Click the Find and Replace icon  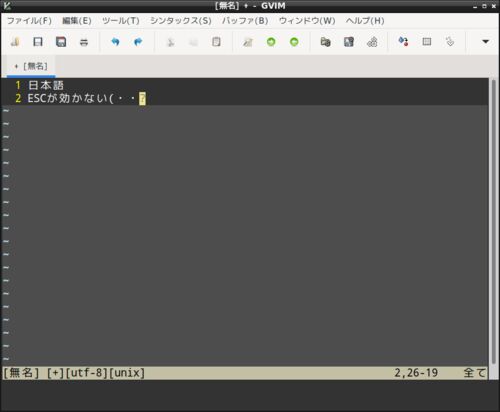click(x=248, y=42)
